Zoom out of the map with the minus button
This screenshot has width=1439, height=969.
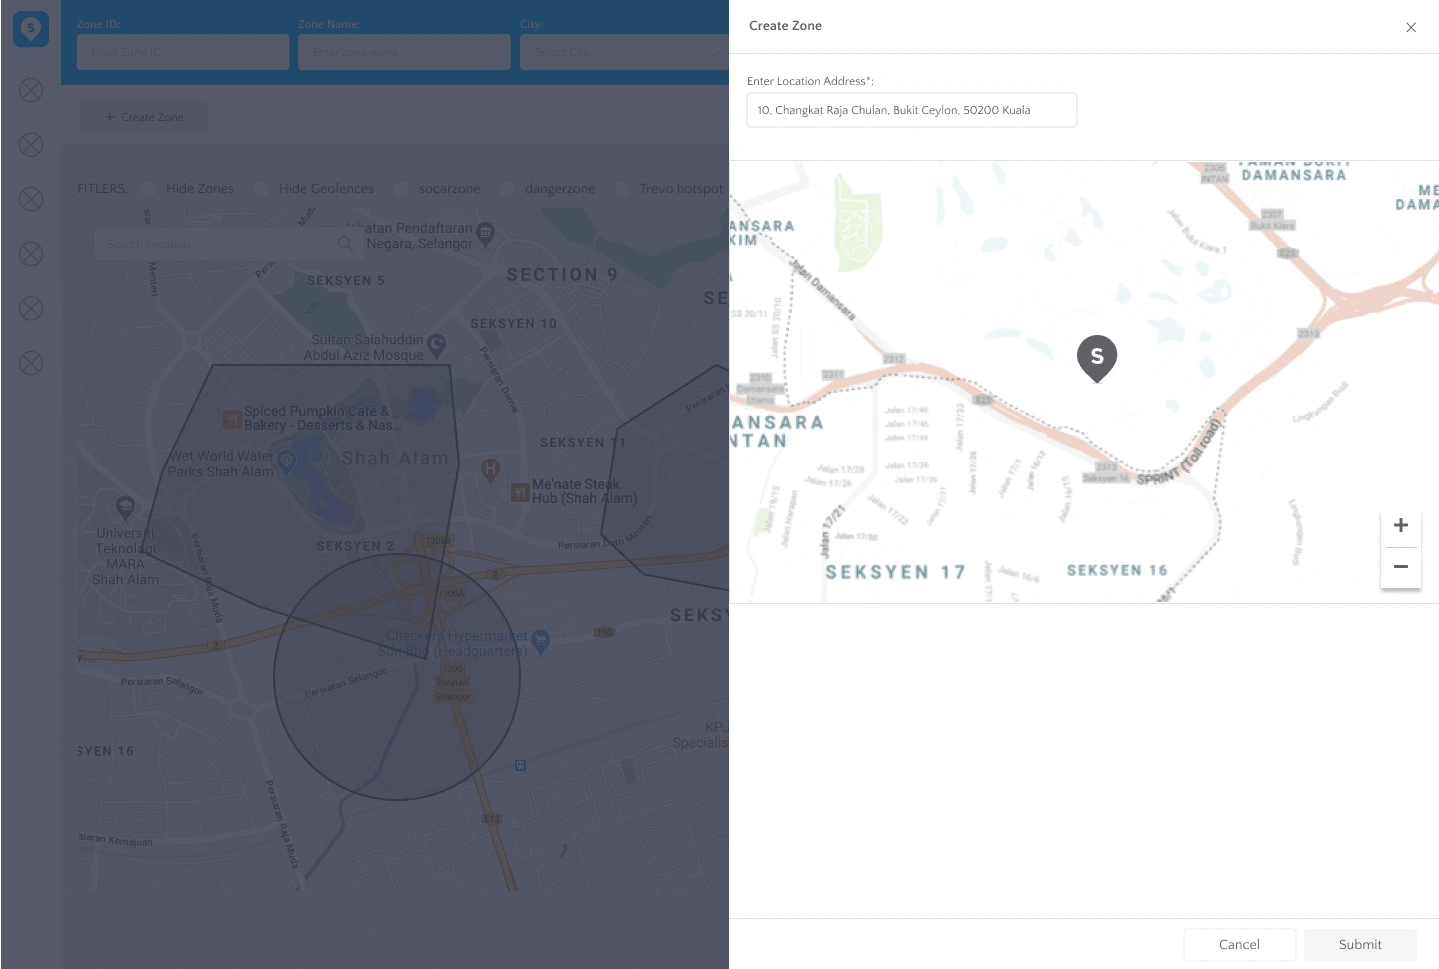point(1401,567)
